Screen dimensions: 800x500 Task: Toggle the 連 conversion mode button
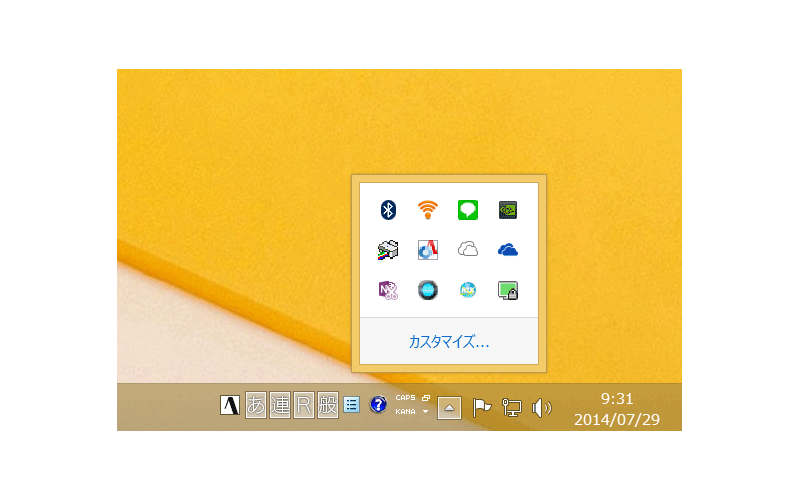point(280,406)
